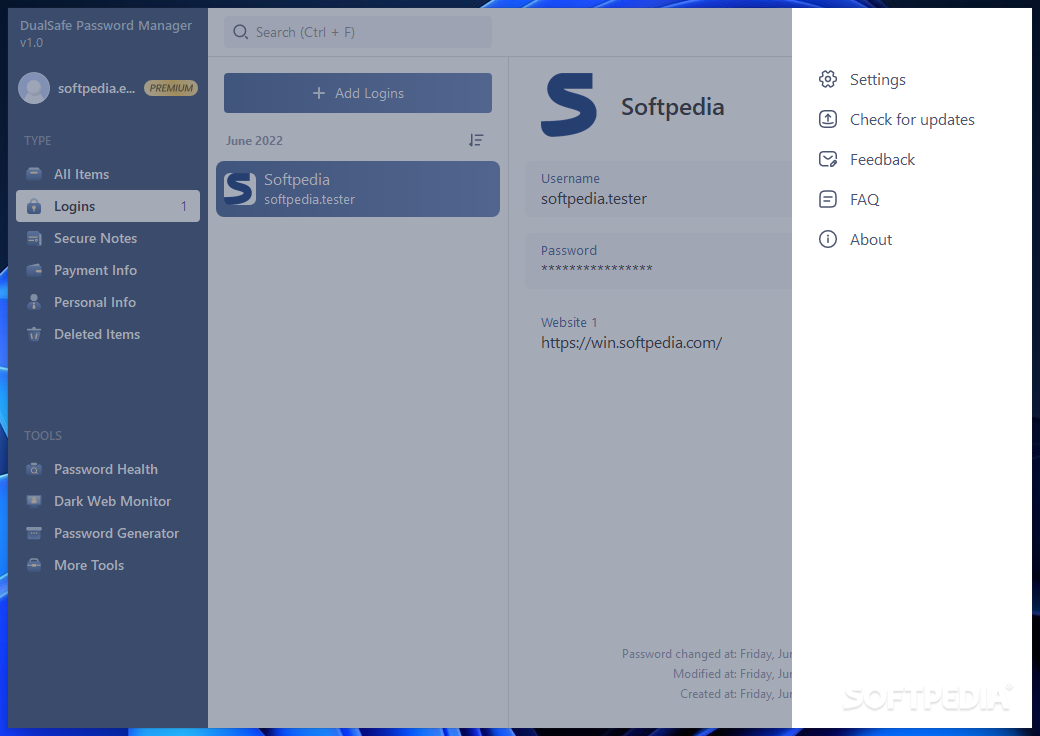Open Payment Info category

(107, 270)
